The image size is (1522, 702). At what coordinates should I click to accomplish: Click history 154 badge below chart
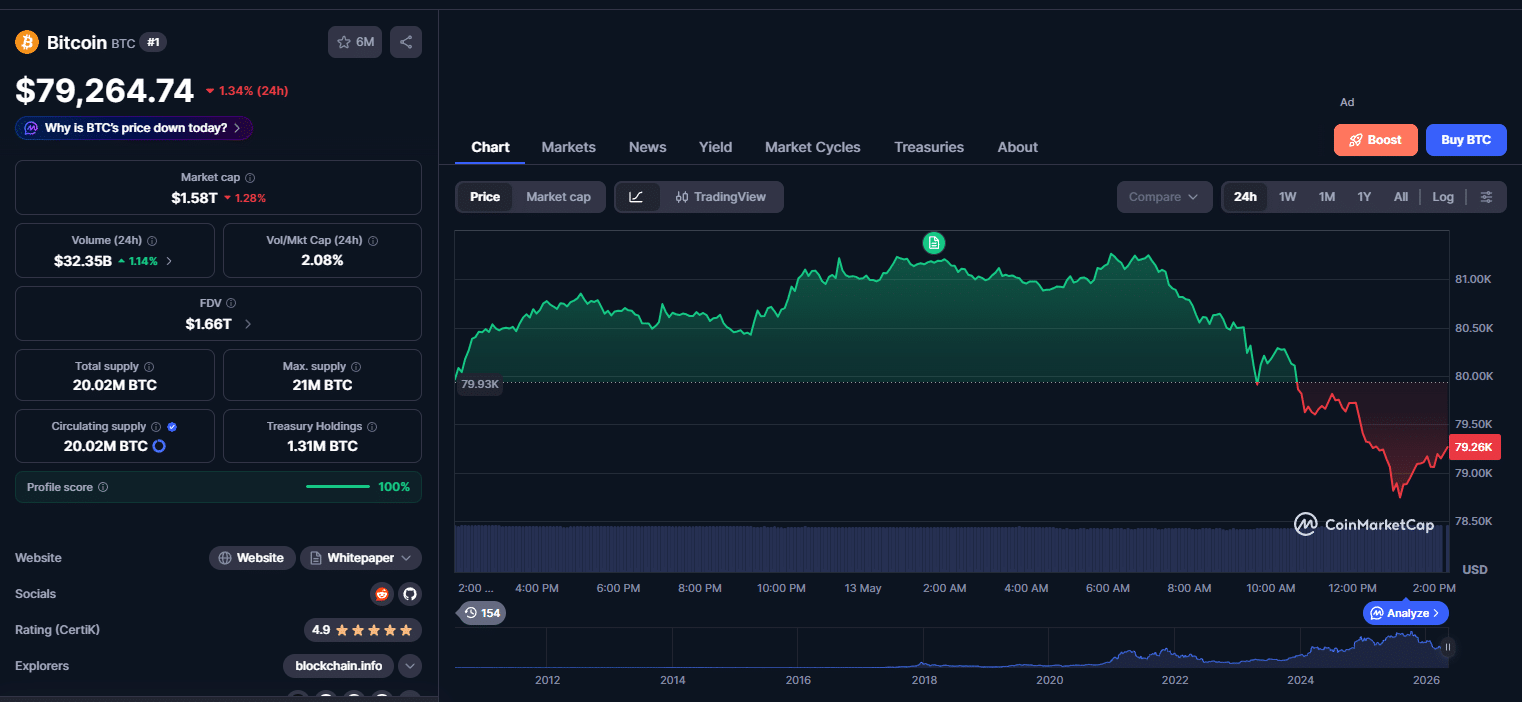pos(481,613)
